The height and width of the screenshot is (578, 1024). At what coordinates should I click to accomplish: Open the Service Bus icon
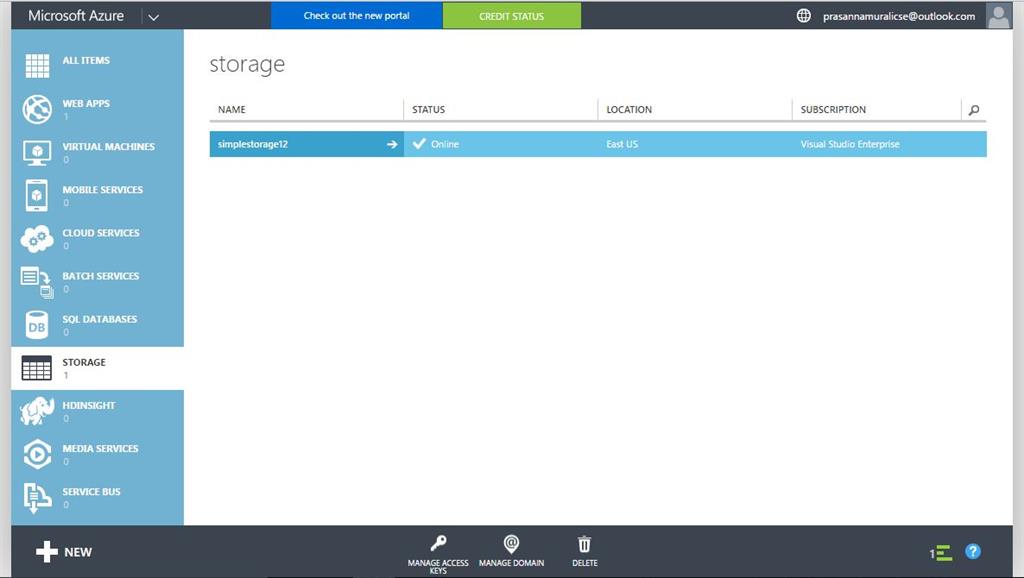click(x=37, y=498)
